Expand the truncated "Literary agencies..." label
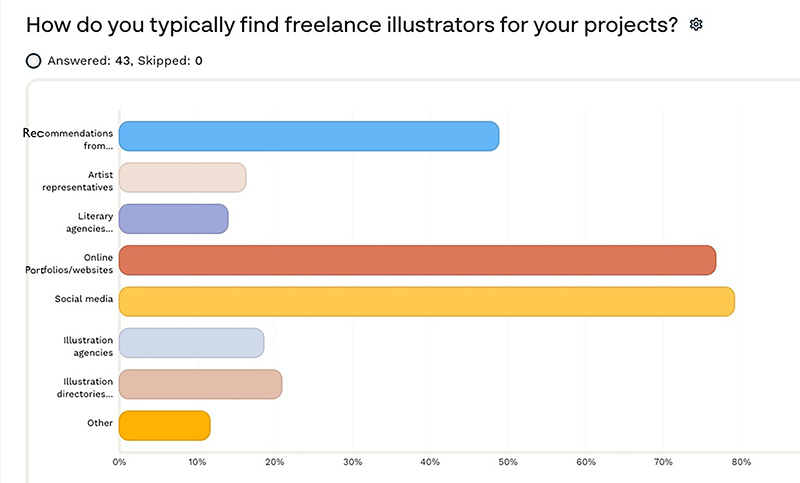Image resolution: width=800 pixels, height=483 pixels. tap(88, 221)
